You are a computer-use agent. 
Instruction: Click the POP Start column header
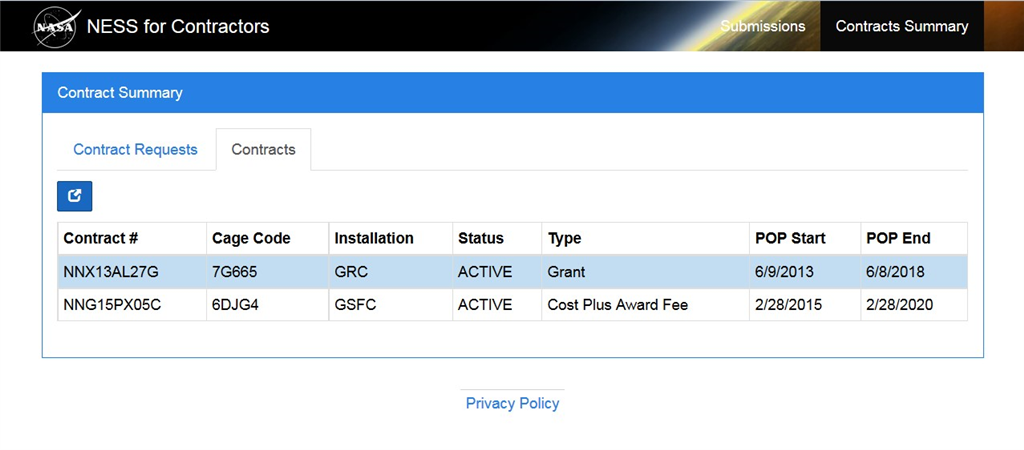pos(790,238)
